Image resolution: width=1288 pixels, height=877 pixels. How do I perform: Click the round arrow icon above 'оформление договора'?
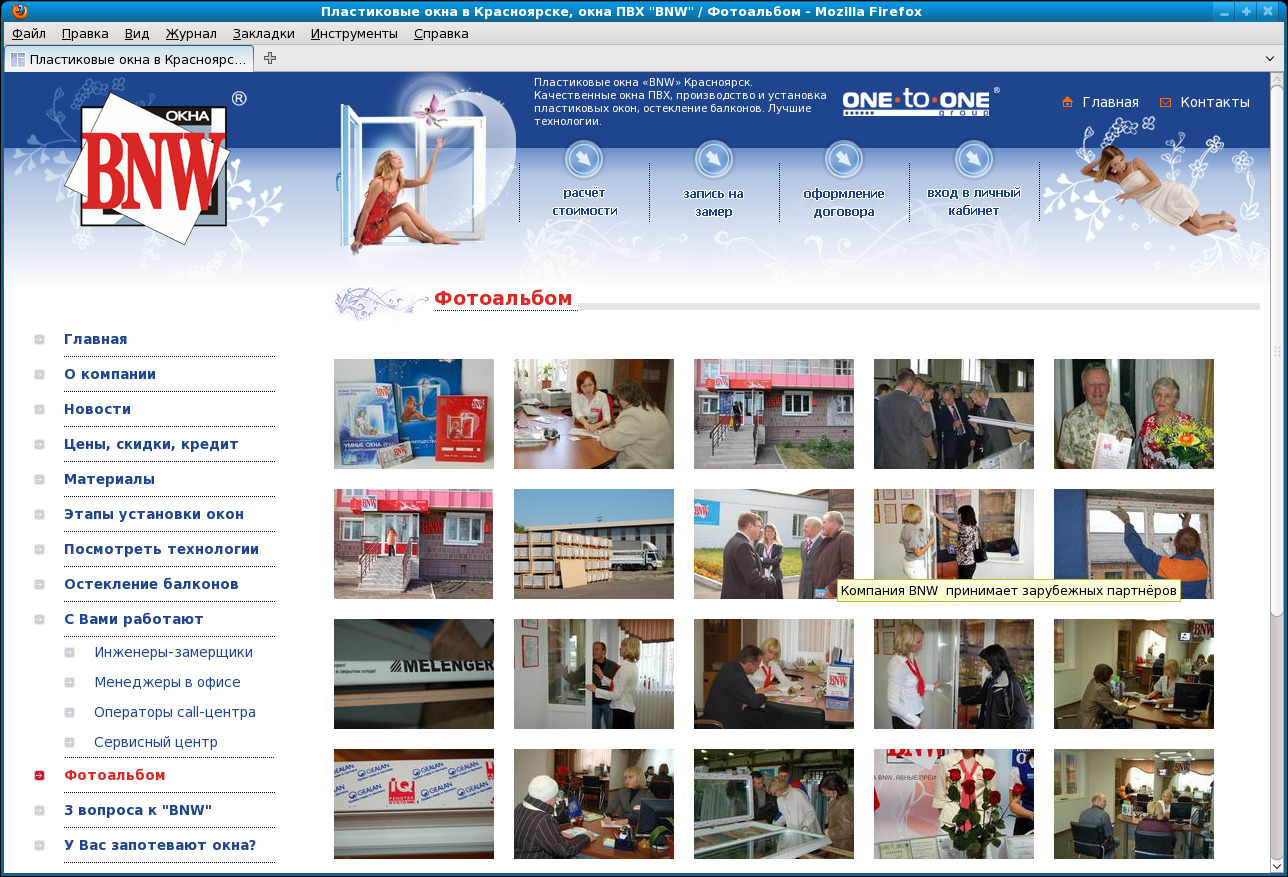(844, 159)
